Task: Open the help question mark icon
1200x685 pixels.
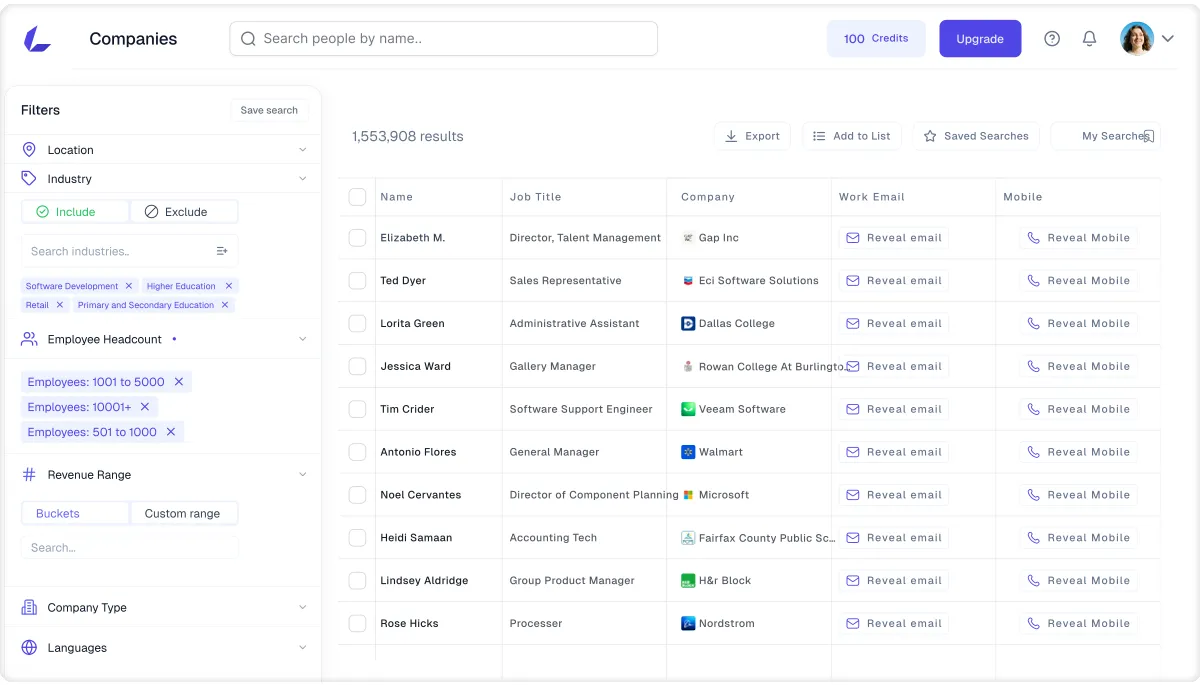Action: 1052,39
